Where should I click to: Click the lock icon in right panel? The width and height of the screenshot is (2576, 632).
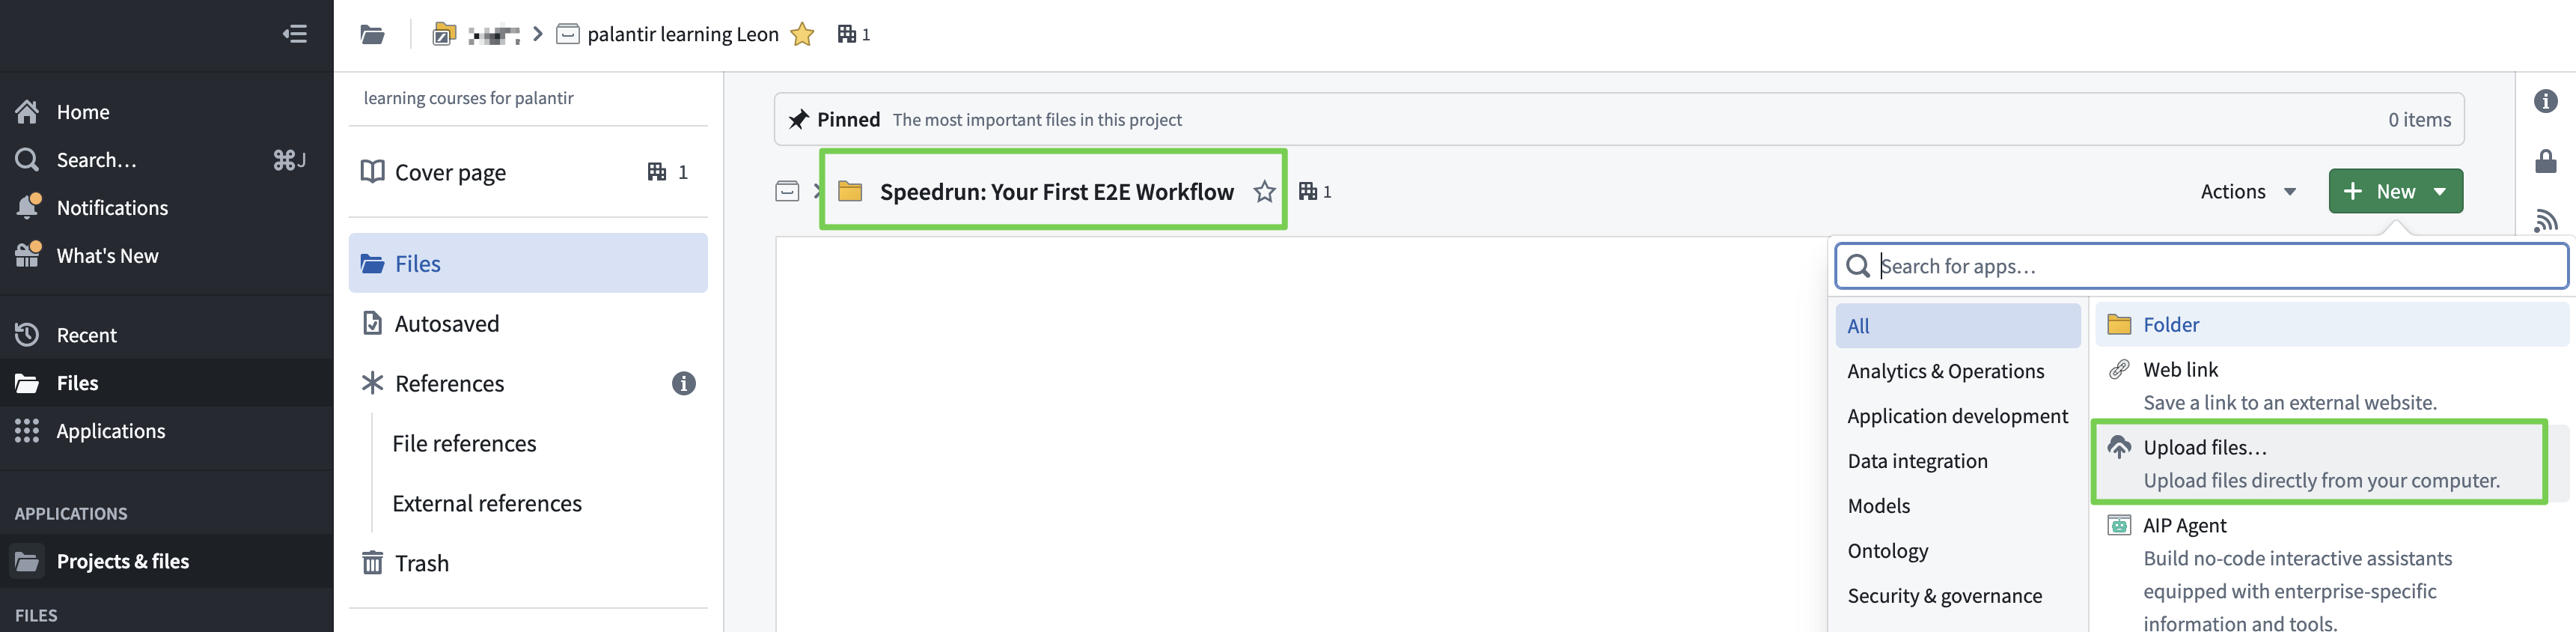click(x=2545, y=161)
